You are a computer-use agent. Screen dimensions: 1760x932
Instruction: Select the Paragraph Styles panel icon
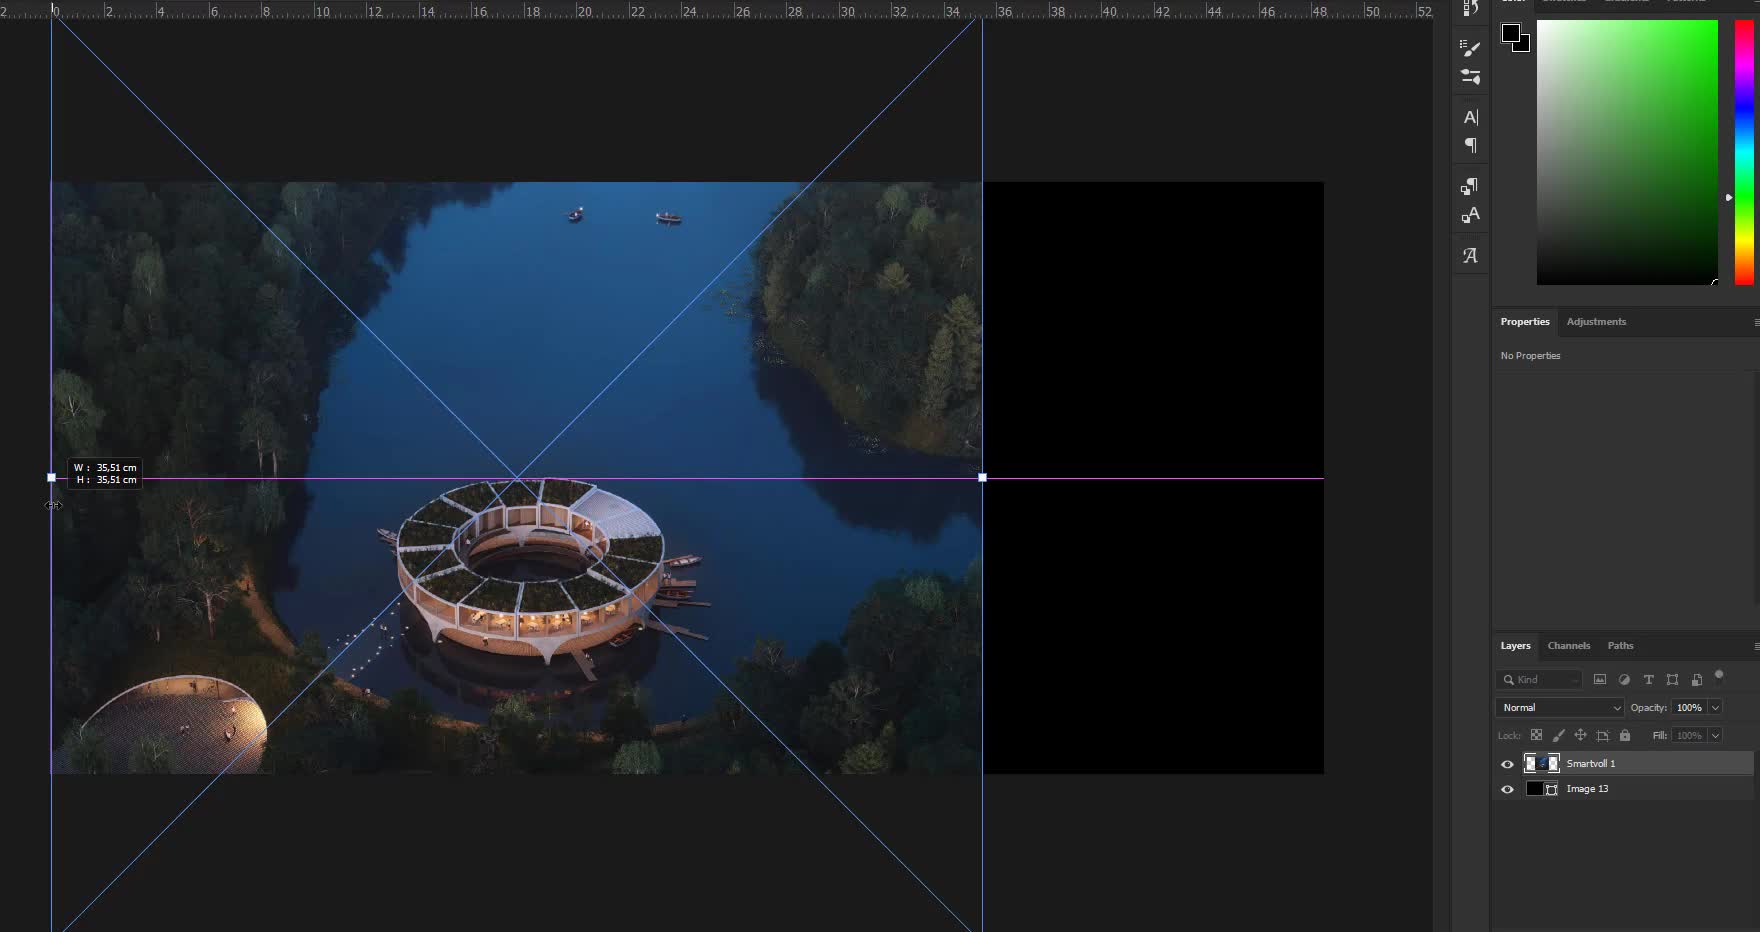[1470, 186]
